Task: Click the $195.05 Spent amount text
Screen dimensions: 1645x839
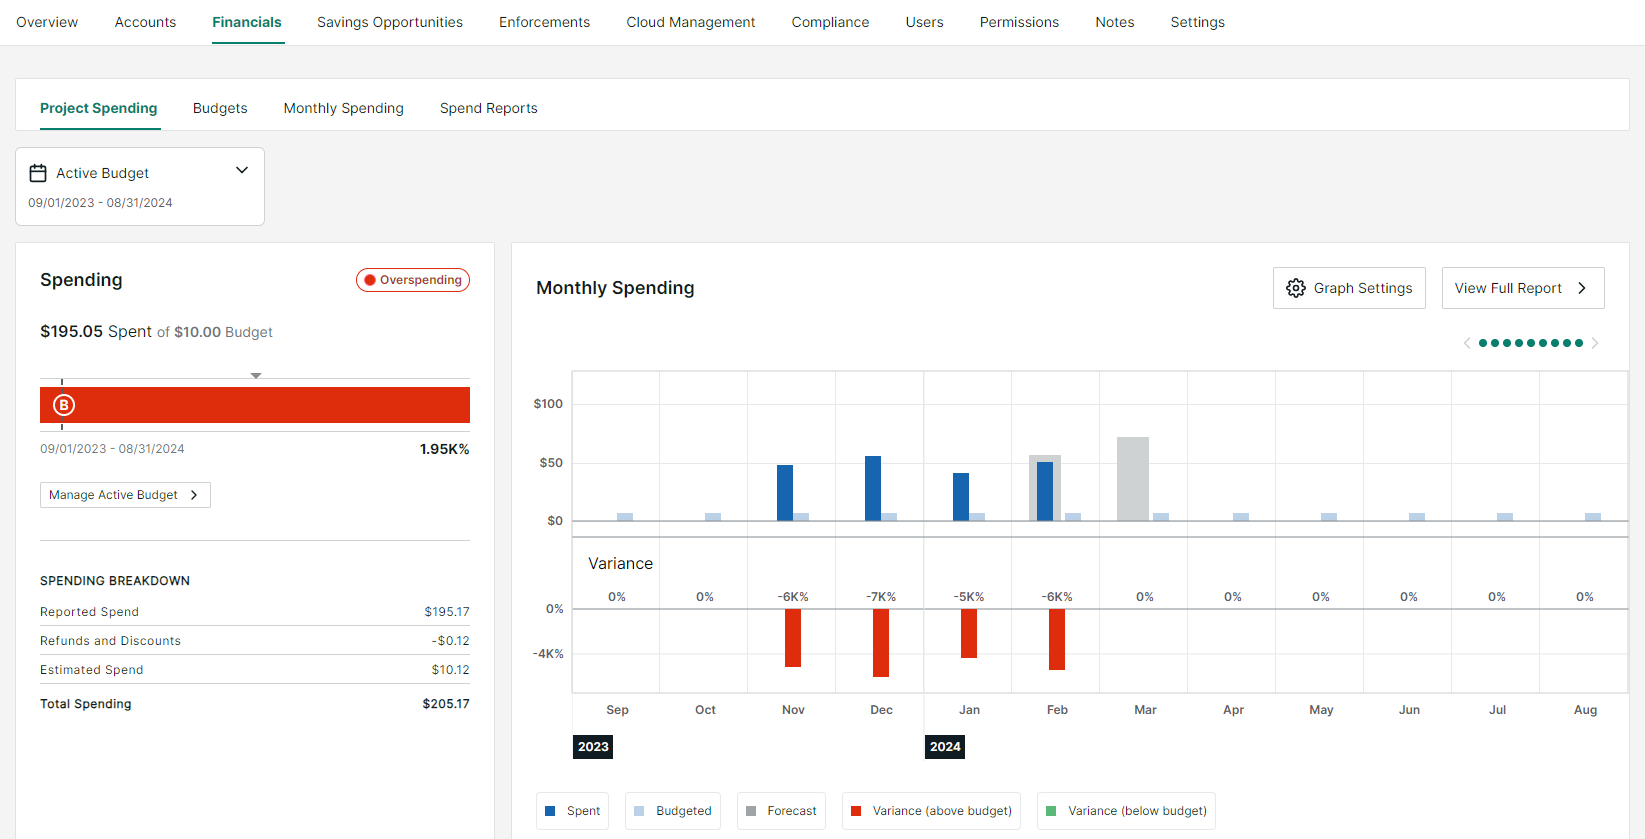Action: tap(96, 331)
